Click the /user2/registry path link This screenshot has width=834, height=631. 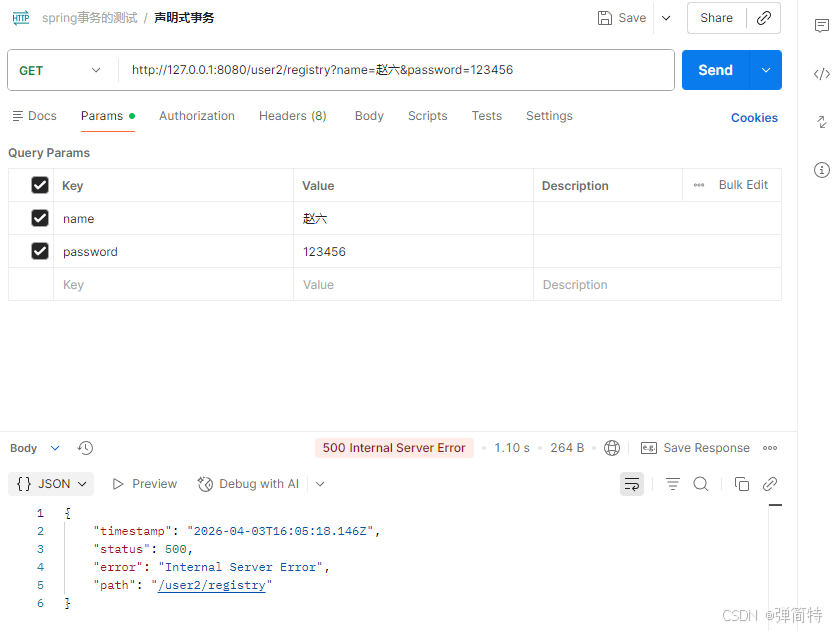pyautogui.click(x=212, y=585)
